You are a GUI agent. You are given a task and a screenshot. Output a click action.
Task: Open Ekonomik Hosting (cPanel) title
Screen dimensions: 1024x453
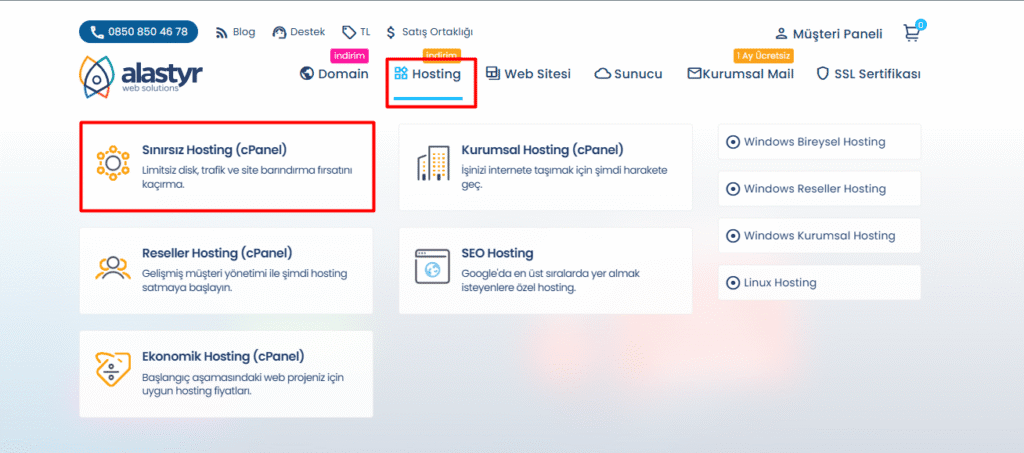(223, 356)
